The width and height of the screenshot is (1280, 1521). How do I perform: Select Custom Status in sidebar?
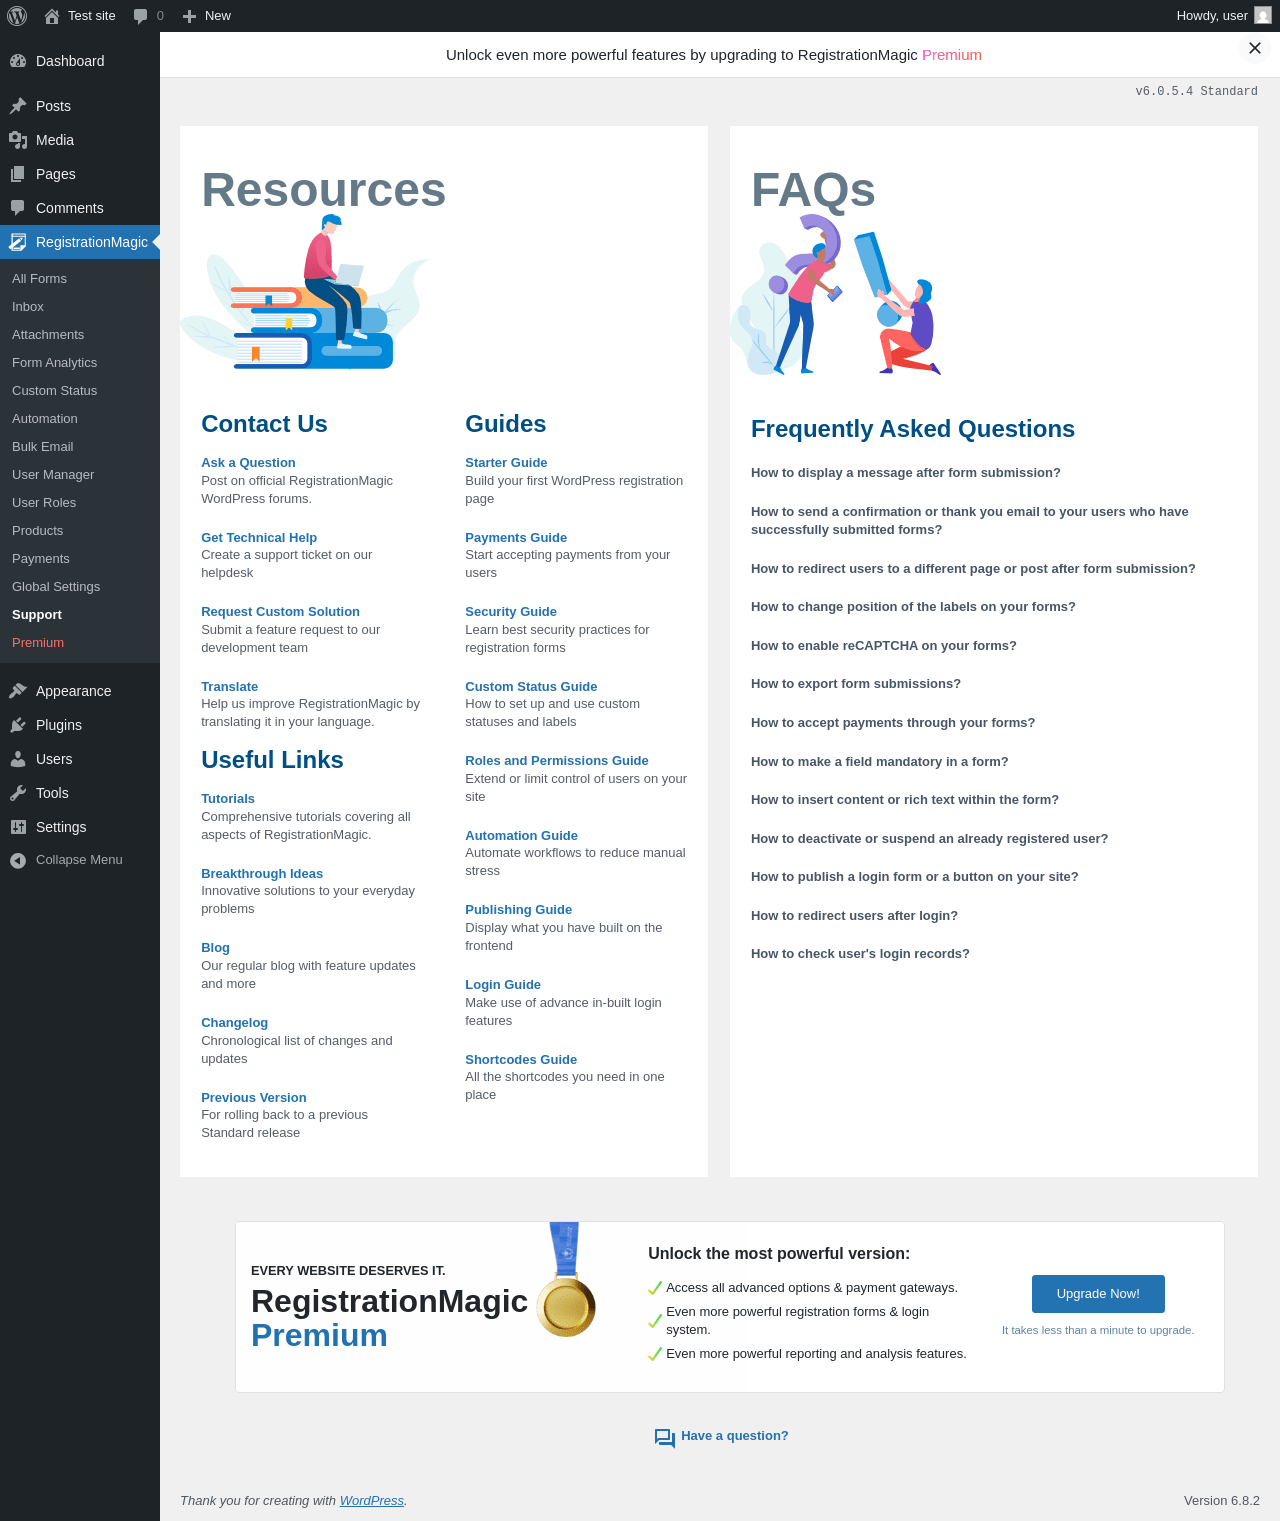click(55, 391)
